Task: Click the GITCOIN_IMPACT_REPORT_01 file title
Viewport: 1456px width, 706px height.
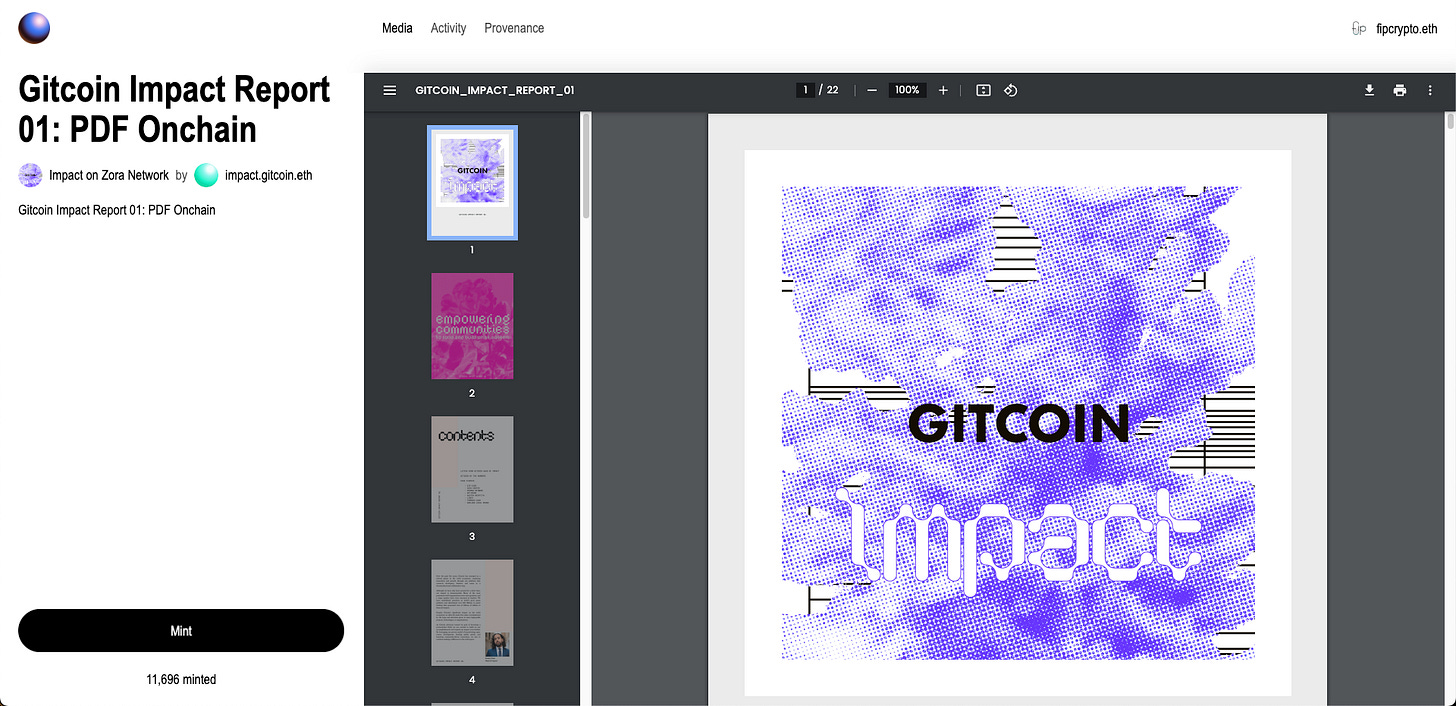Action: (495, 90)
